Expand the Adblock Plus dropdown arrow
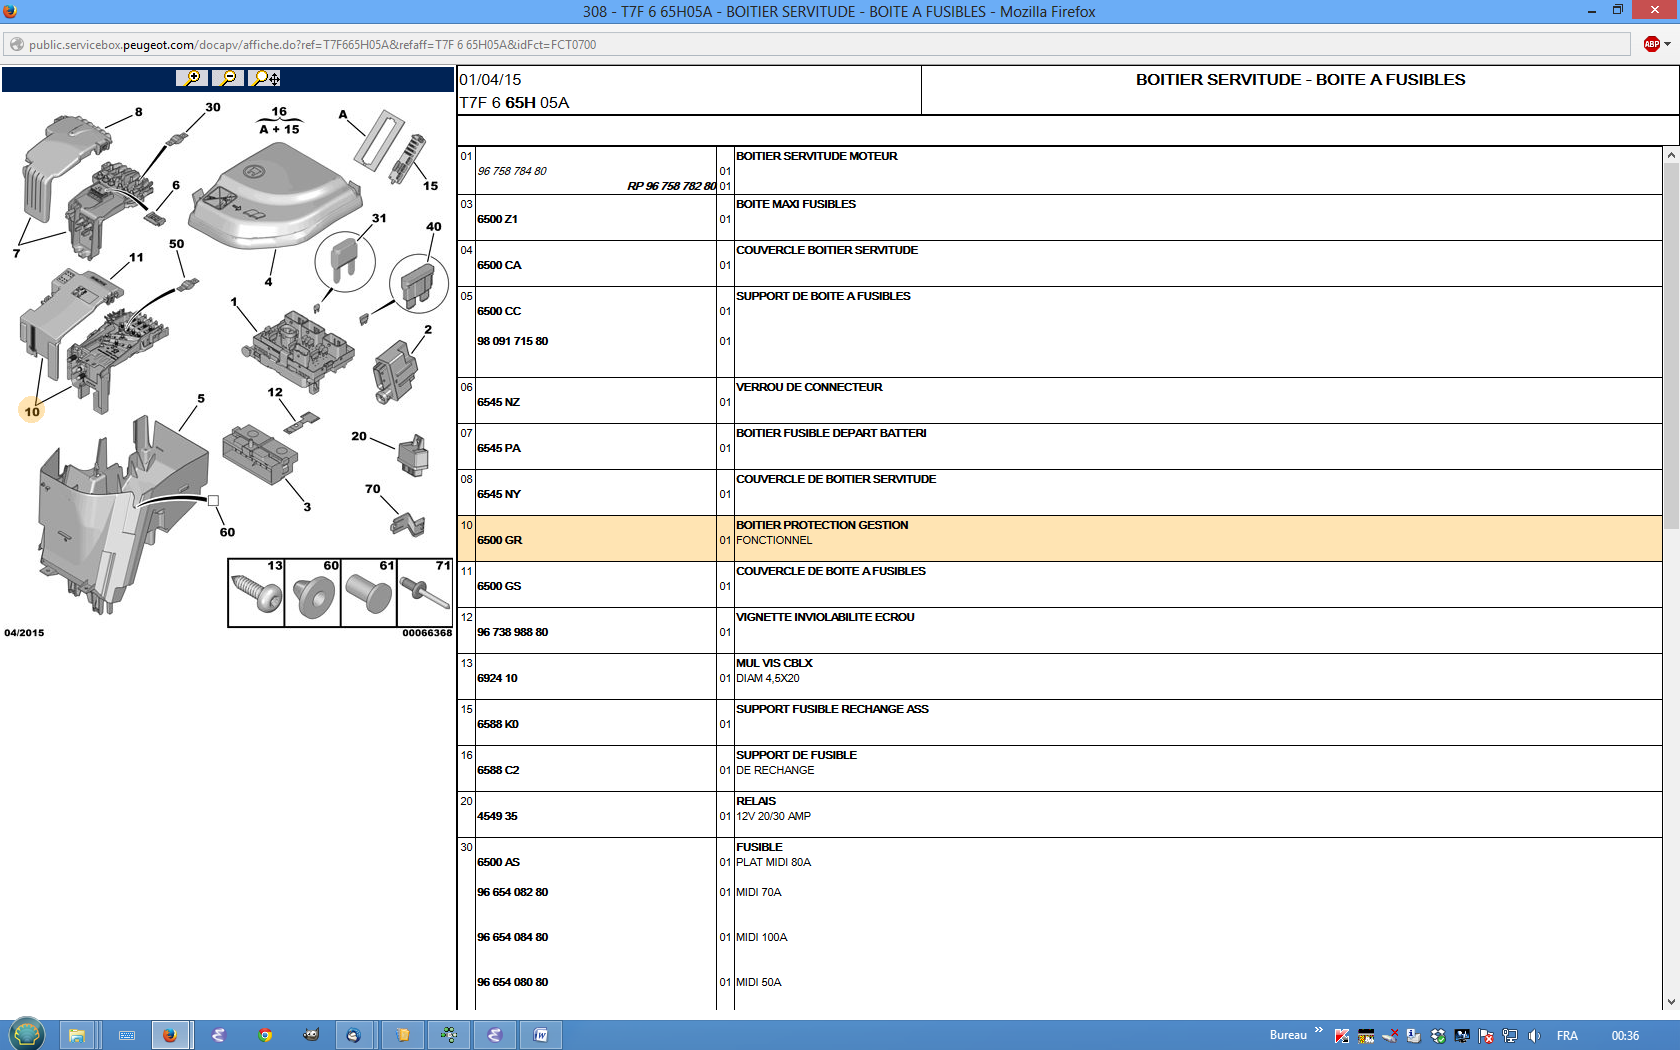The height and width of the screenshot is (1050, 1680). 1667,44
